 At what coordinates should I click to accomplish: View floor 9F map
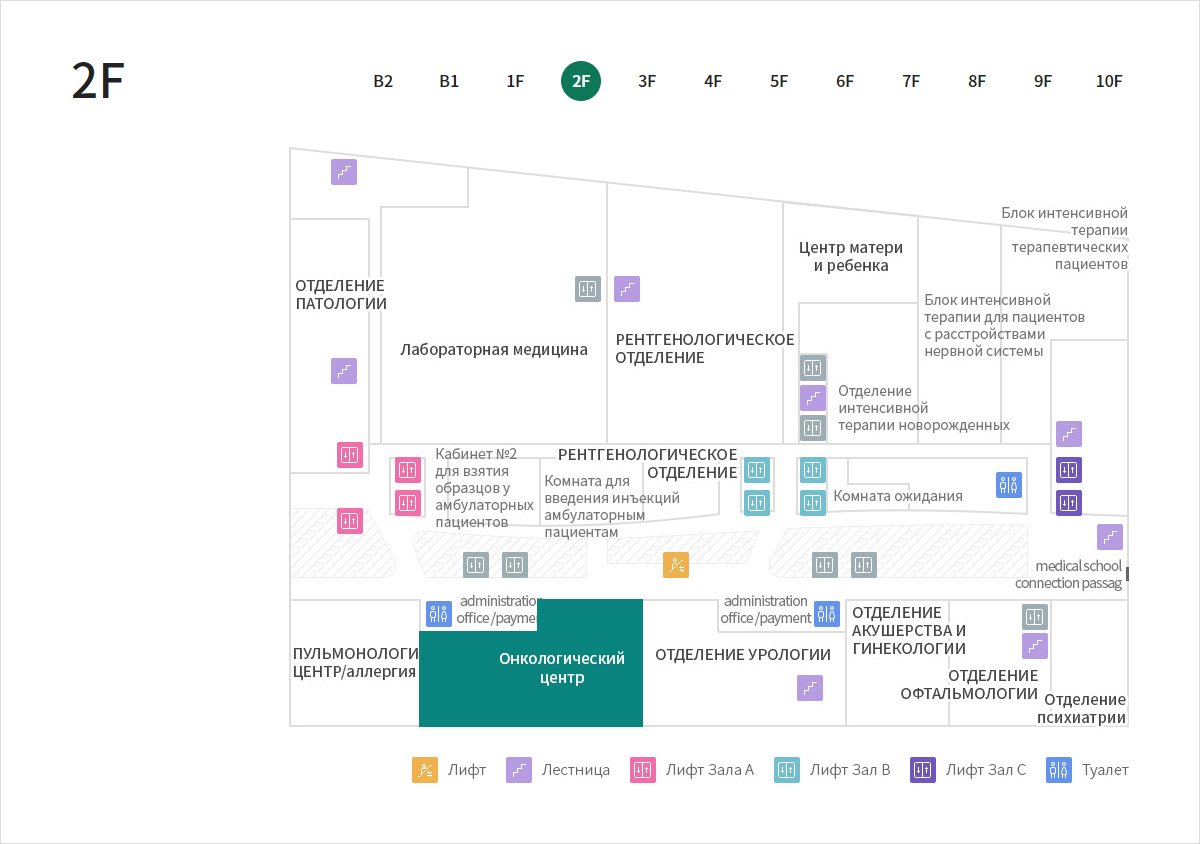1043,81
